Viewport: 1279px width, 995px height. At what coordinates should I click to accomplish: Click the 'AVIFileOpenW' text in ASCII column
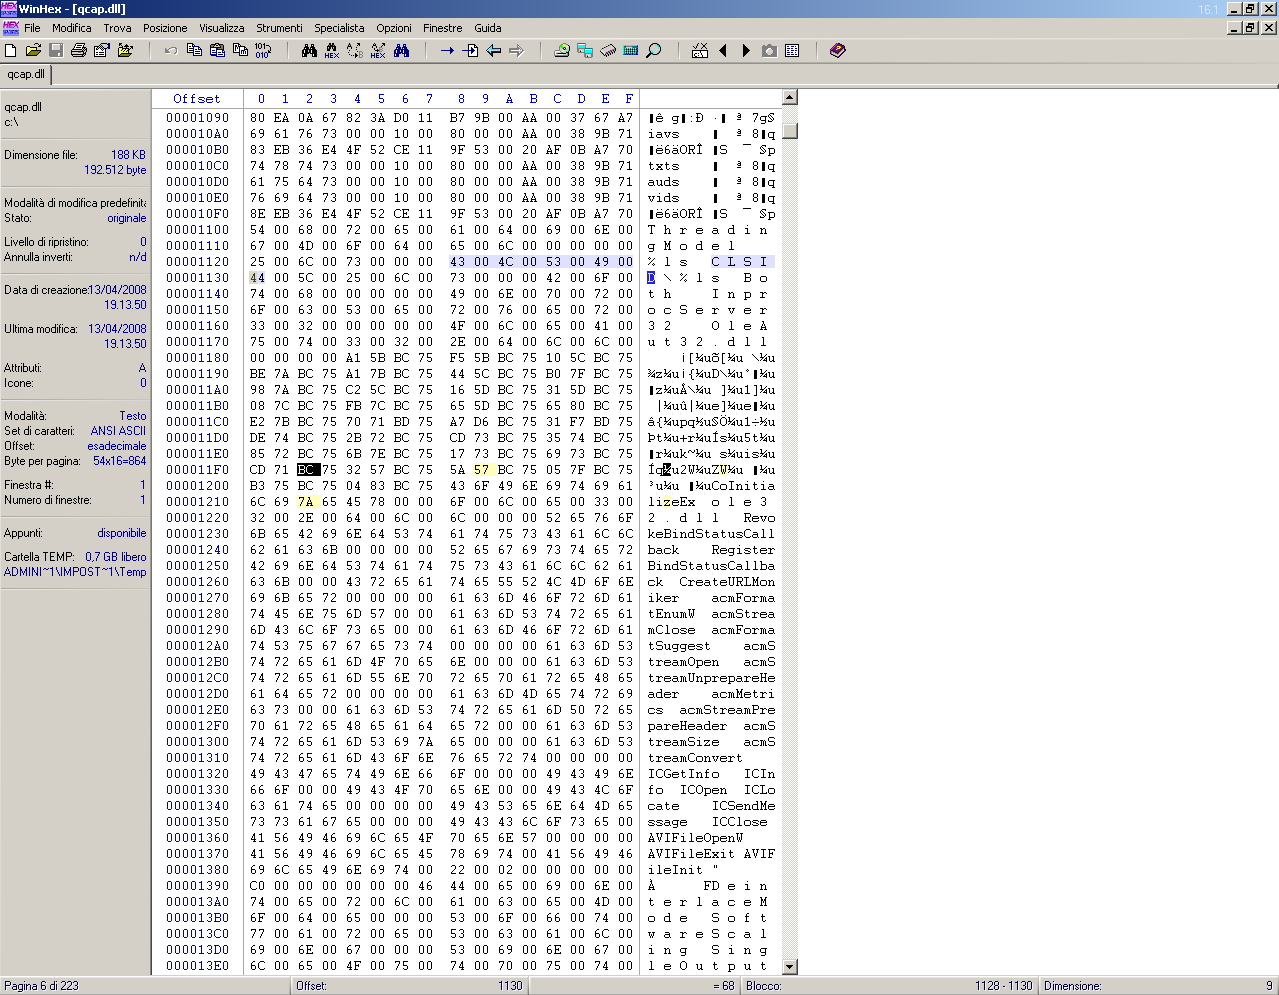click(695, 838)
